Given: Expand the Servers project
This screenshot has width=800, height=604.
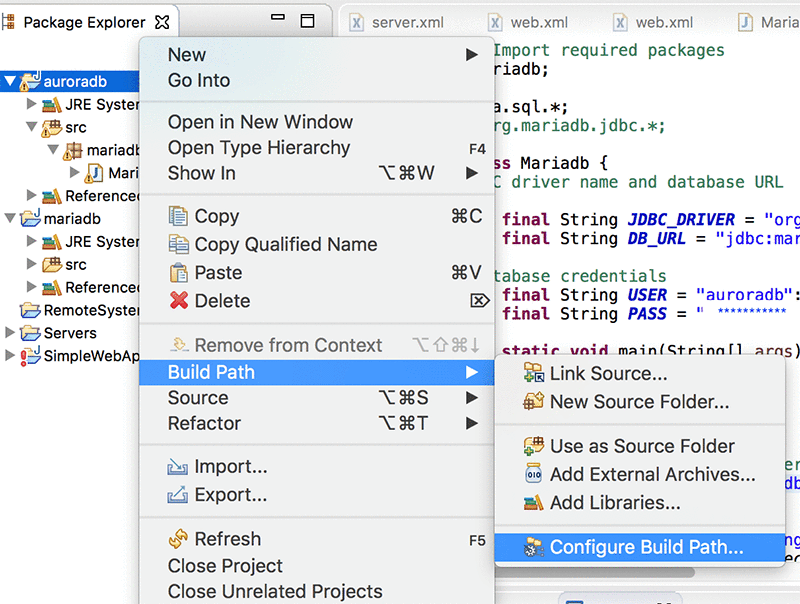Looking at the screenshot, I should (10, 333).
